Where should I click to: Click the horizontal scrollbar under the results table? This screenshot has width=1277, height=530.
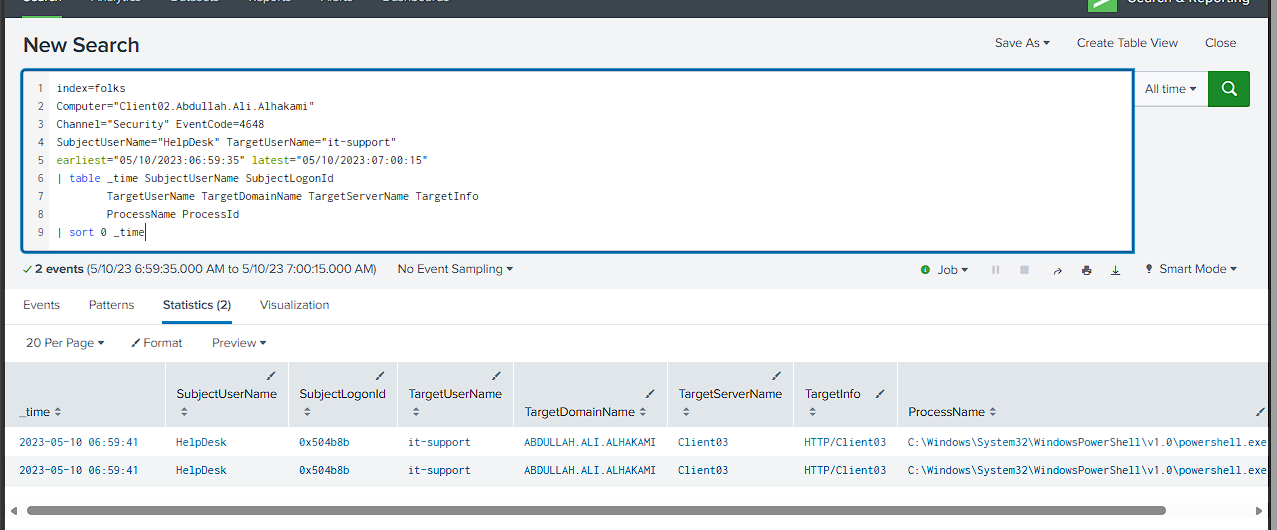[x=596, y=510]
